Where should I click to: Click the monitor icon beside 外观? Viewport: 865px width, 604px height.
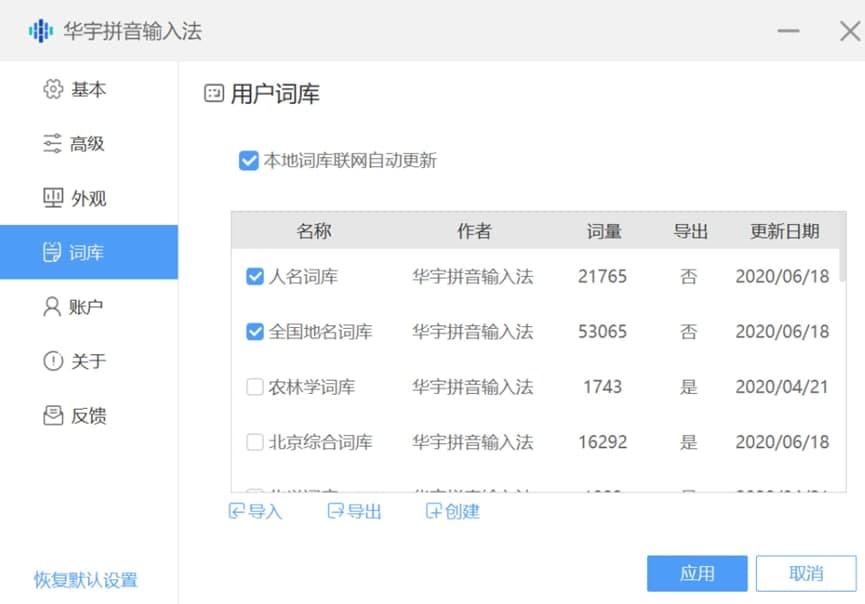pyautogui.click(x=52, y=197)
